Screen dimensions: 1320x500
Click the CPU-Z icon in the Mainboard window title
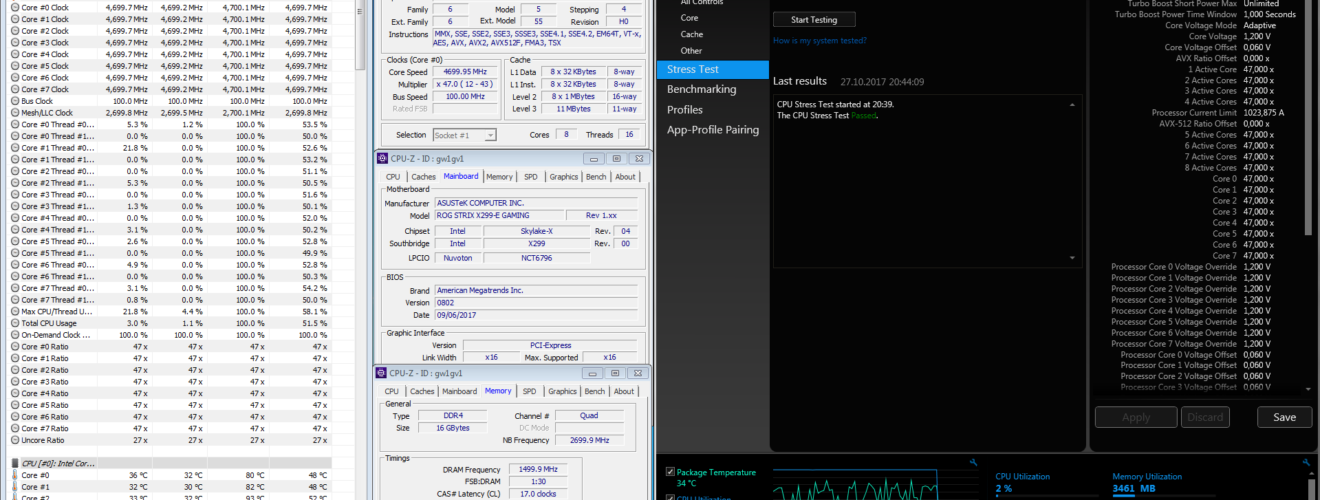(x=383, y=158)
